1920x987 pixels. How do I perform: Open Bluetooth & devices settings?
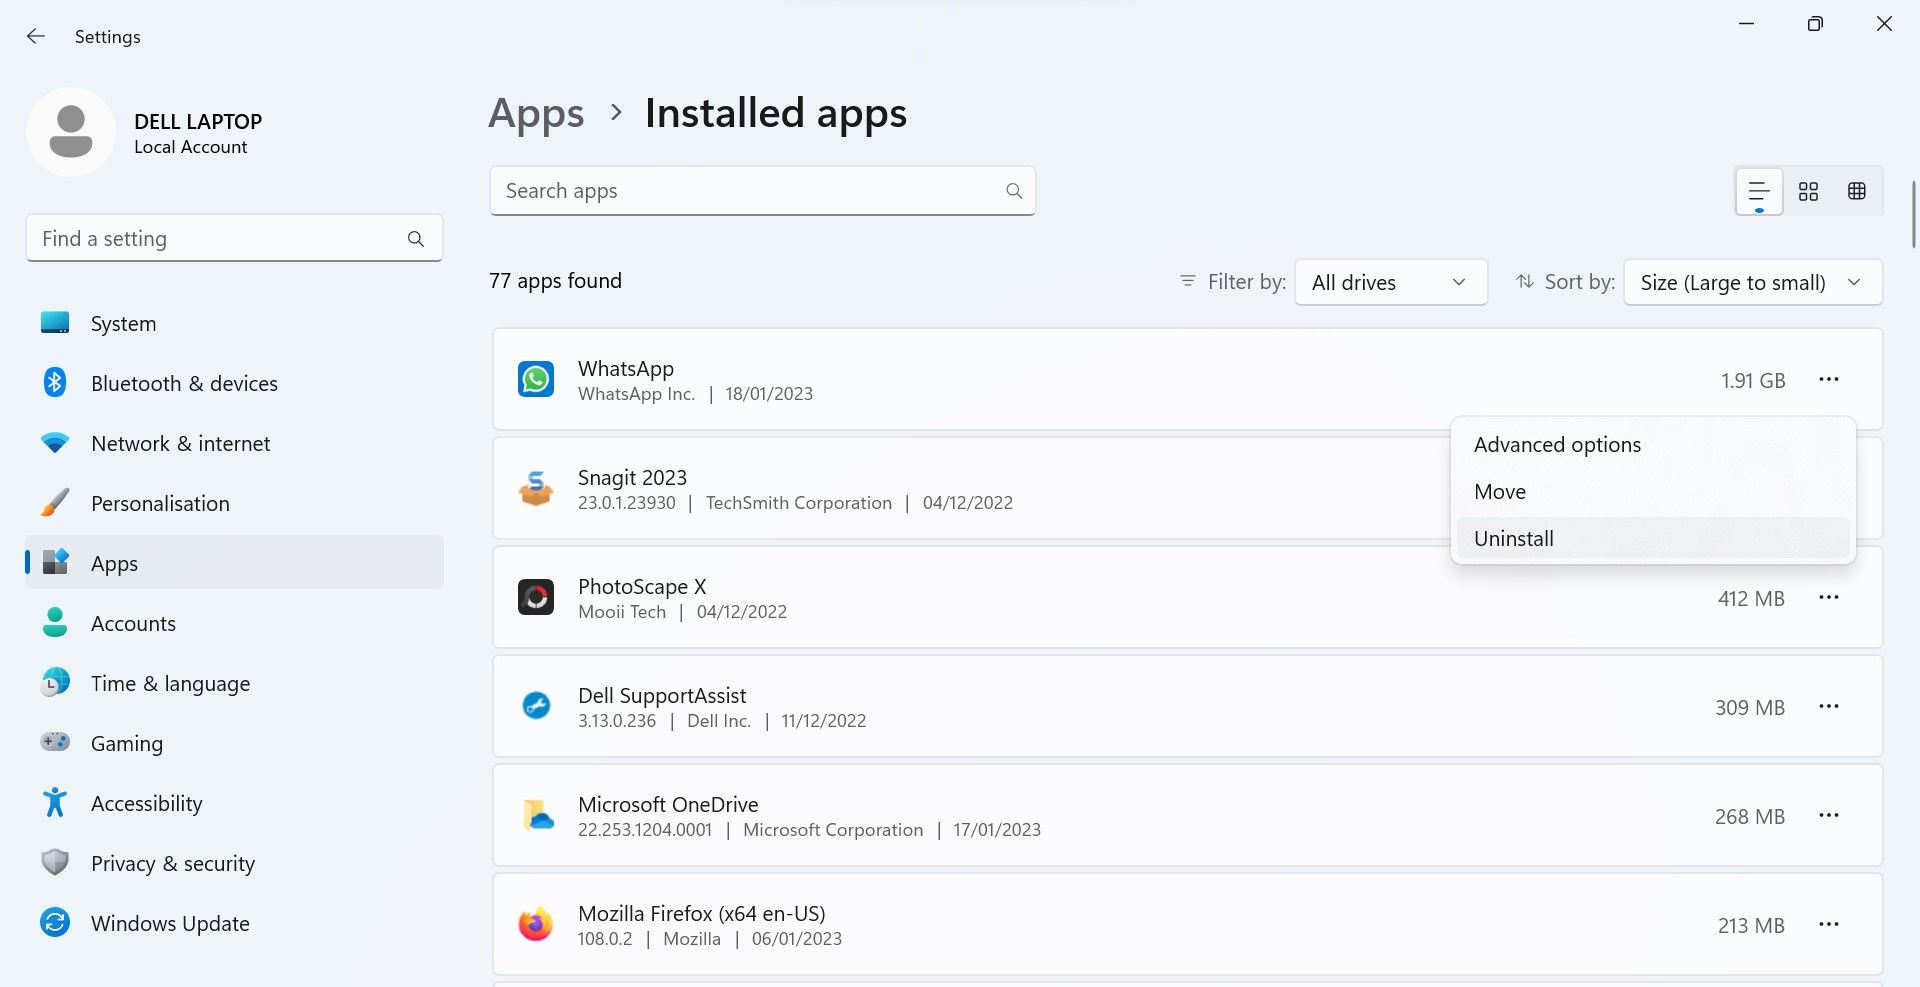point(235,383)
